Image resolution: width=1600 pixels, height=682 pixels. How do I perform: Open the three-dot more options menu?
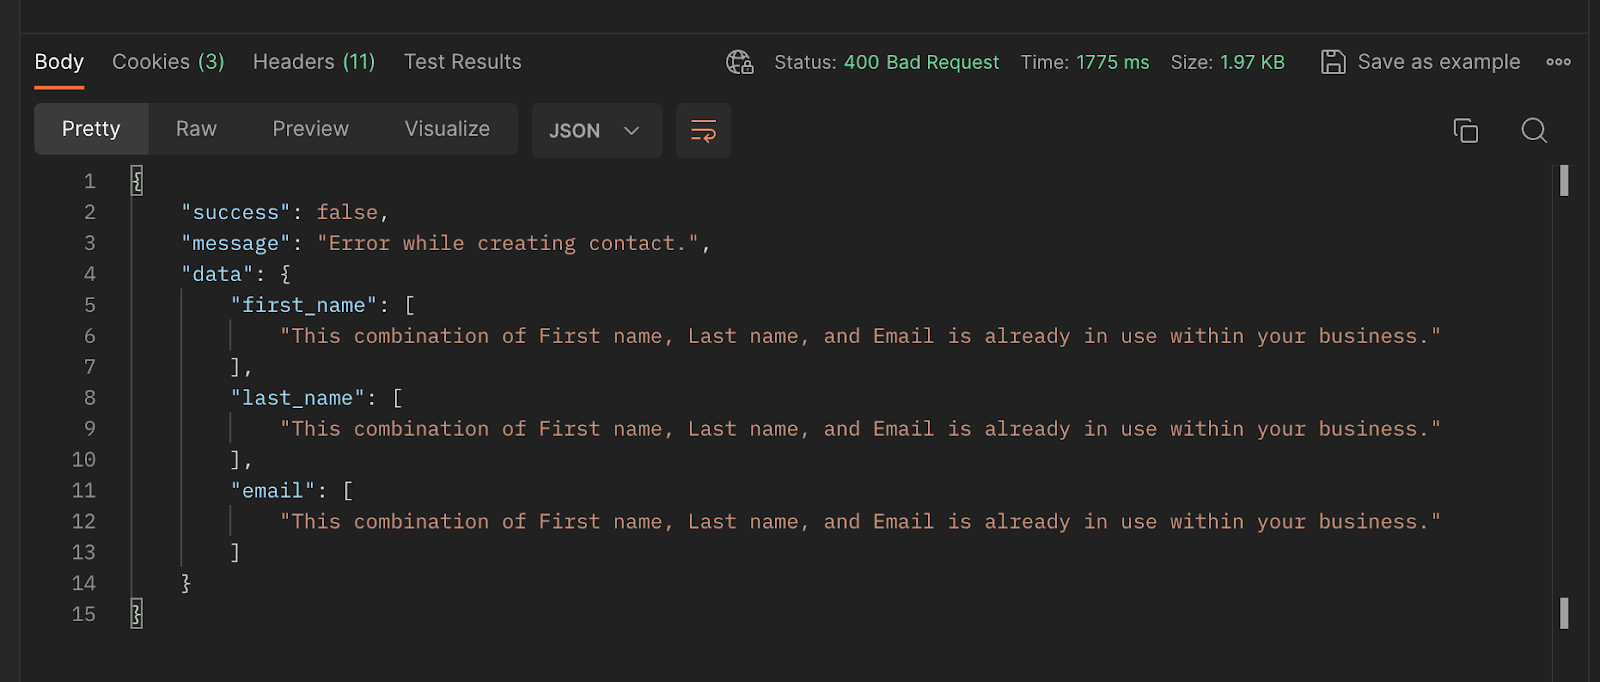1558,62
